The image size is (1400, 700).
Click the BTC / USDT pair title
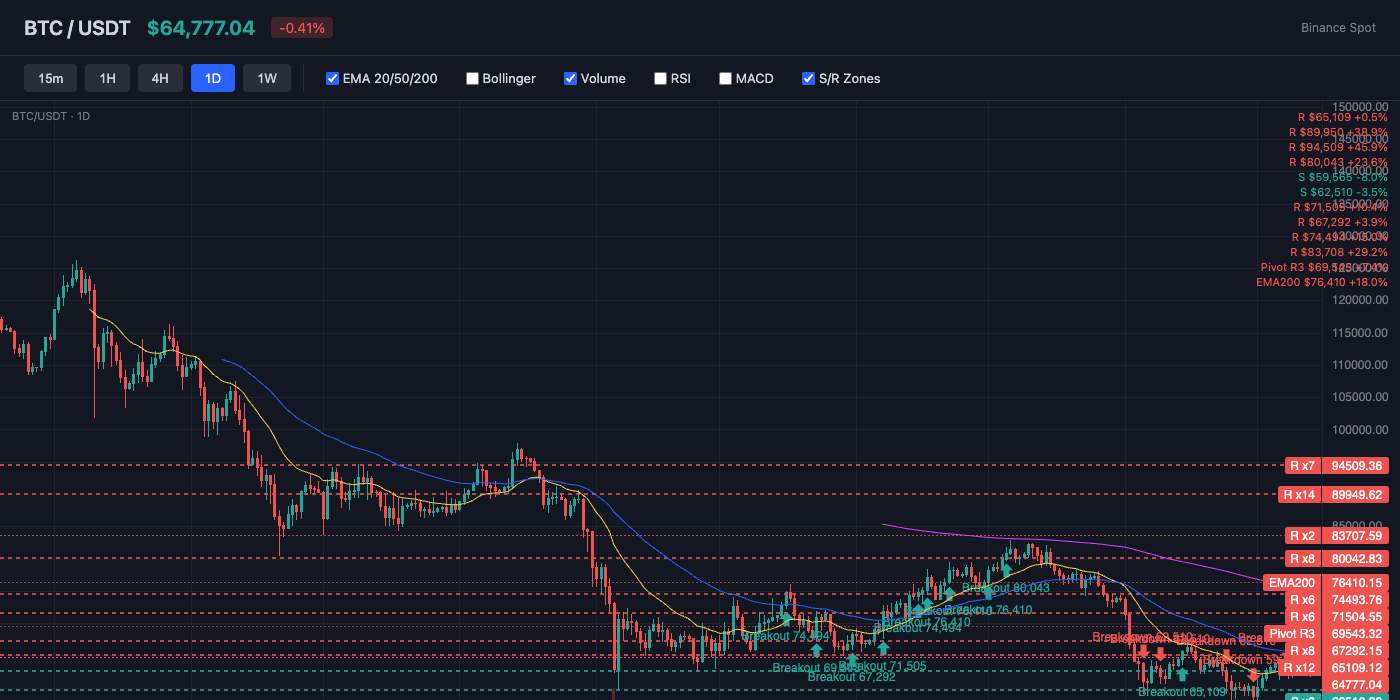[77, 28]
